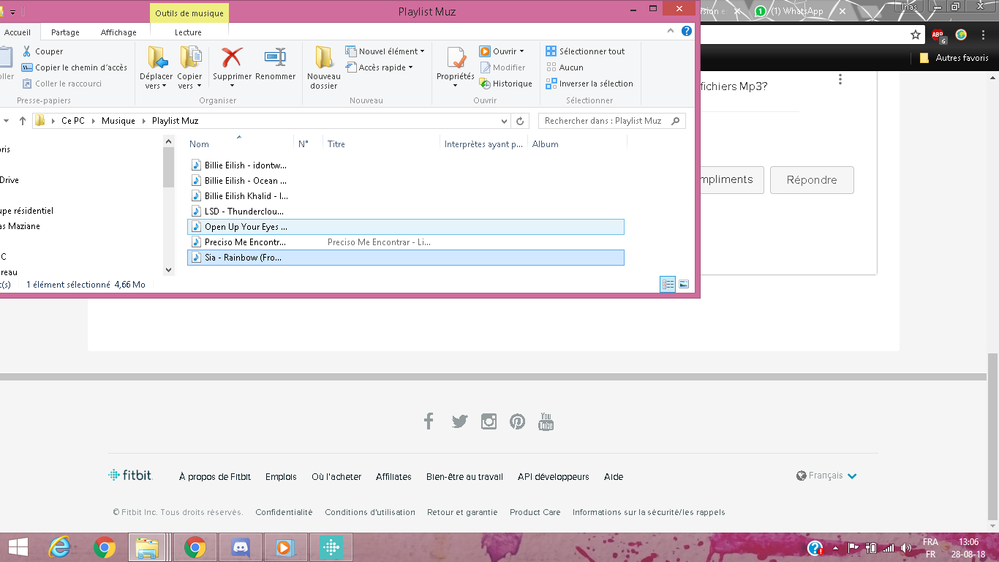The width and height of the screenshot is (999, 562).
Task: Select the Preciso Me Encontr... file
Action: pos(406,242)
